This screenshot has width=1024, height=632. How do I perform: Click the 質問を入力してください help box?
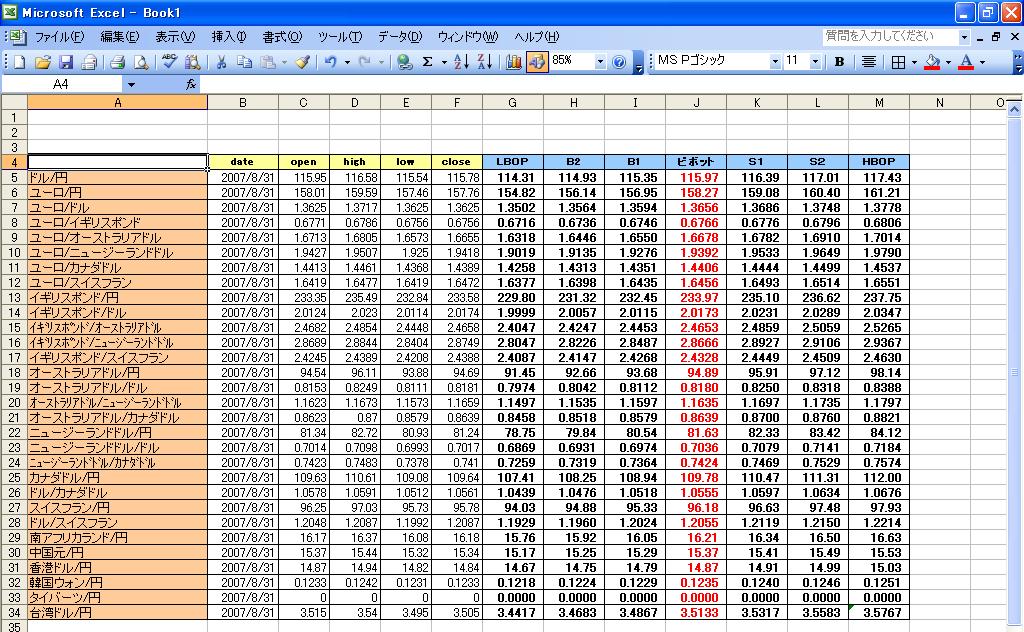889,37
